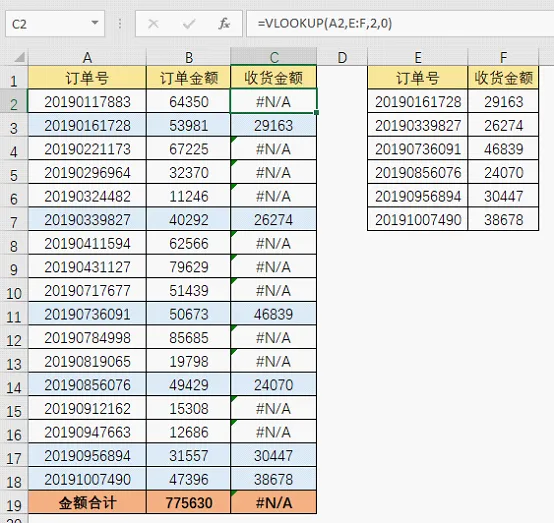554x523 pixels.
Task: Click the 金额合计 total label cell
Action: pyautogui.click(x=87, y=503)
